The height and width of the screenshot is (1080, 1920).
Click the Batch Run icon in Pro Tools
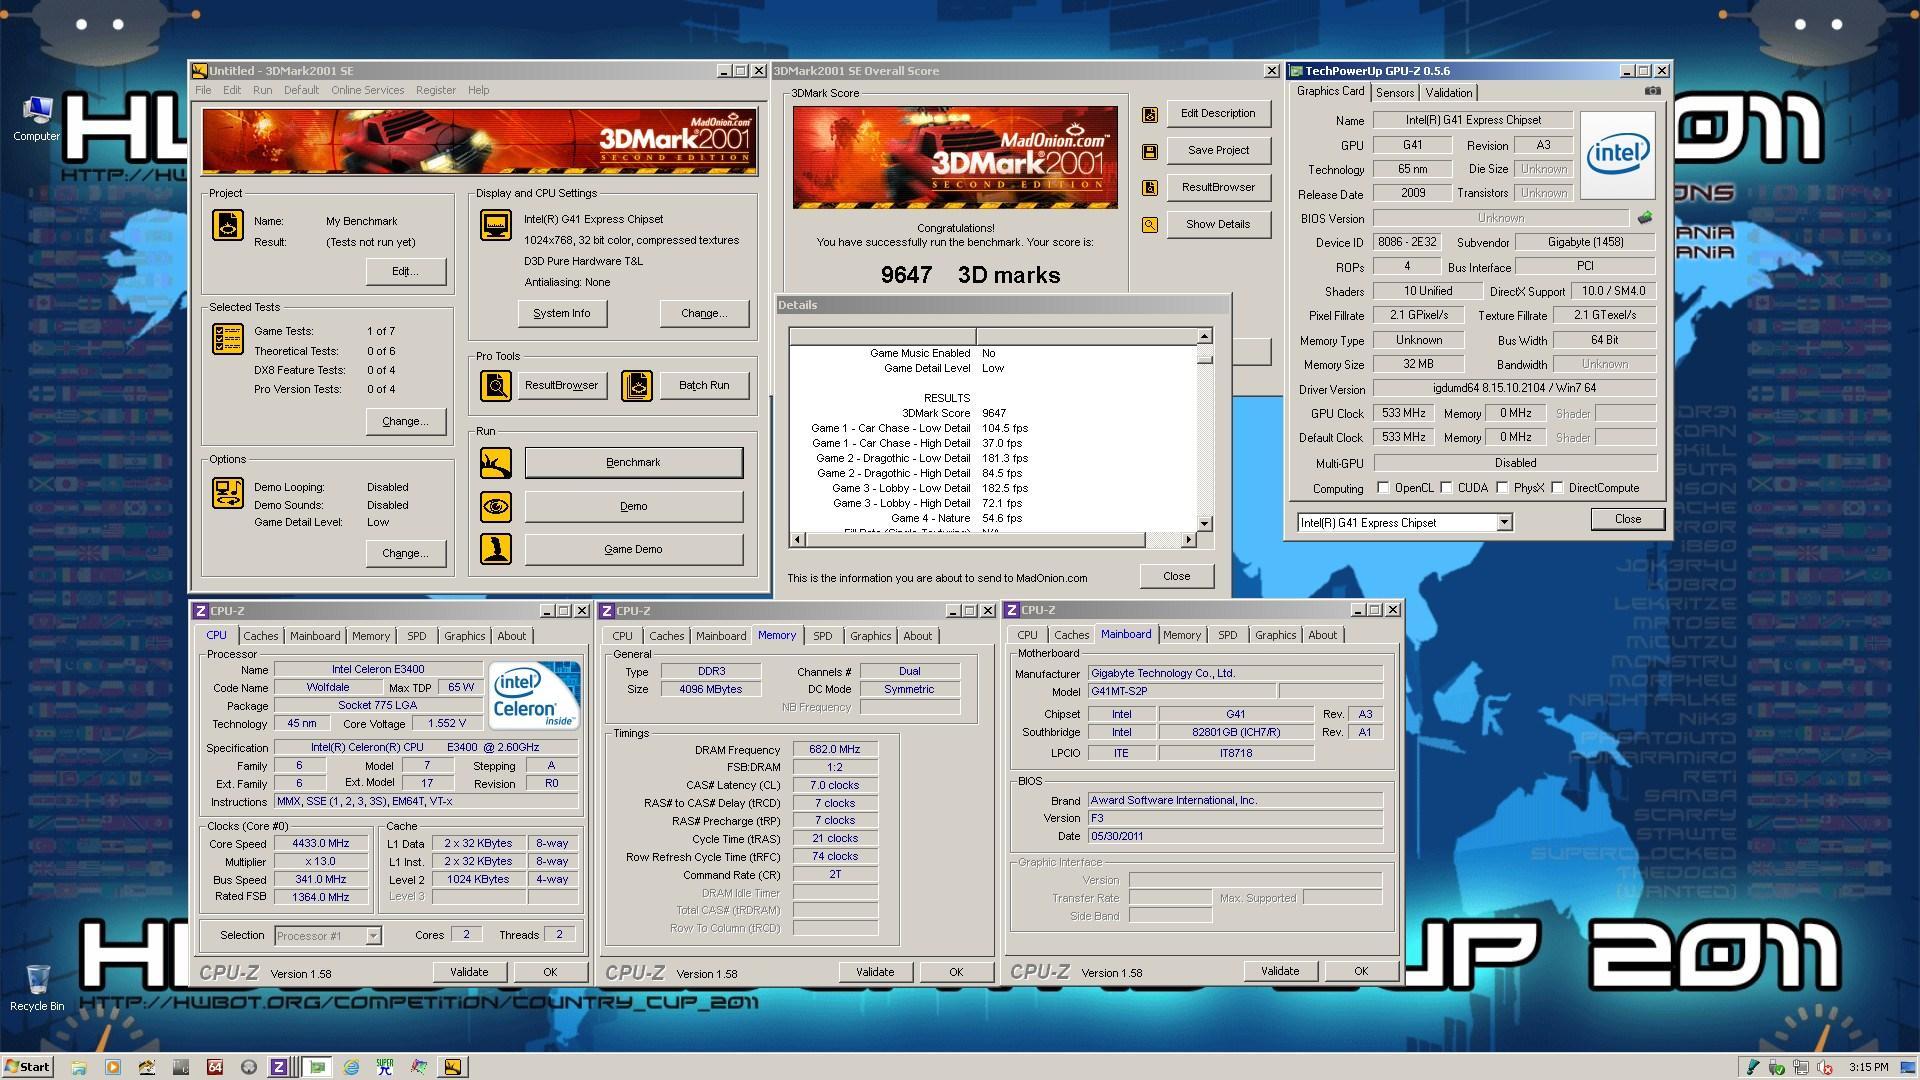637,385
